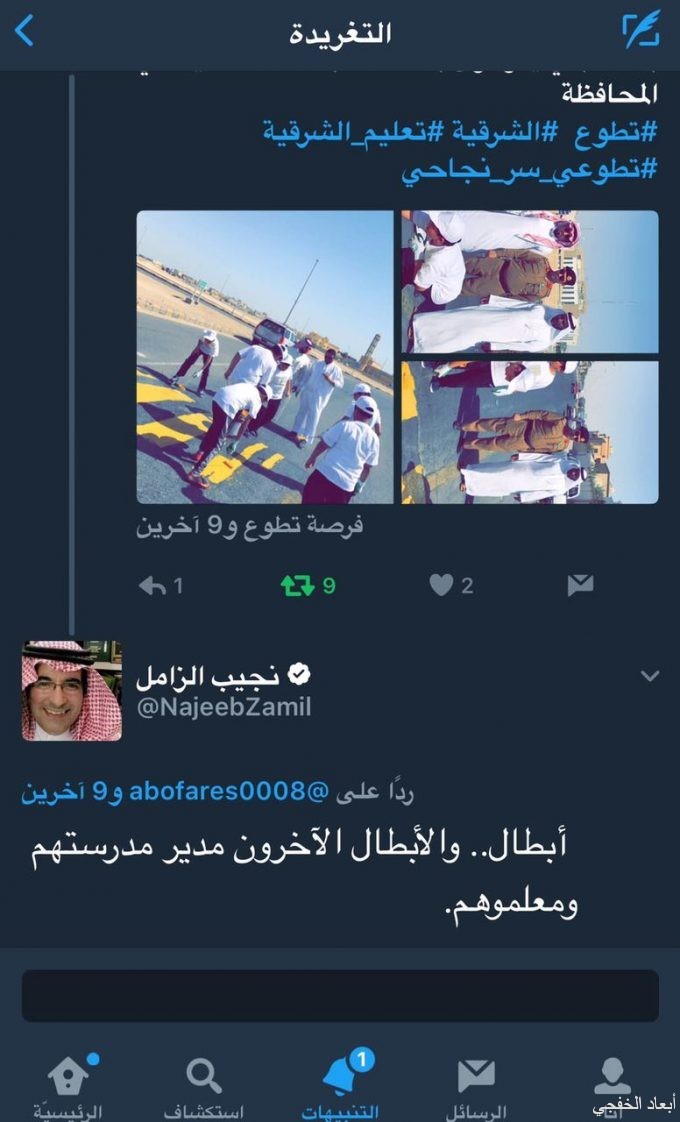Compose a new tweet with the feather icon
This screenshot has width=680, height=1122.
[641, 29]
